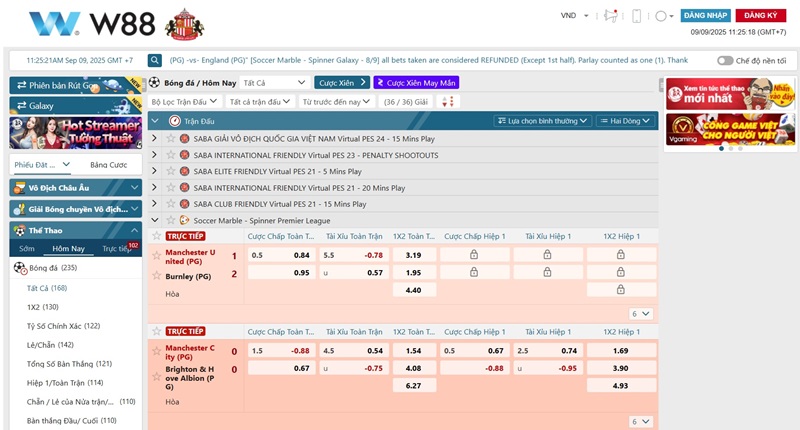This screenshot has width=800, height=430.
Task: Click the Cược Xiên May Mắn button
Action: pyautogui.click(x=416, y=83)
